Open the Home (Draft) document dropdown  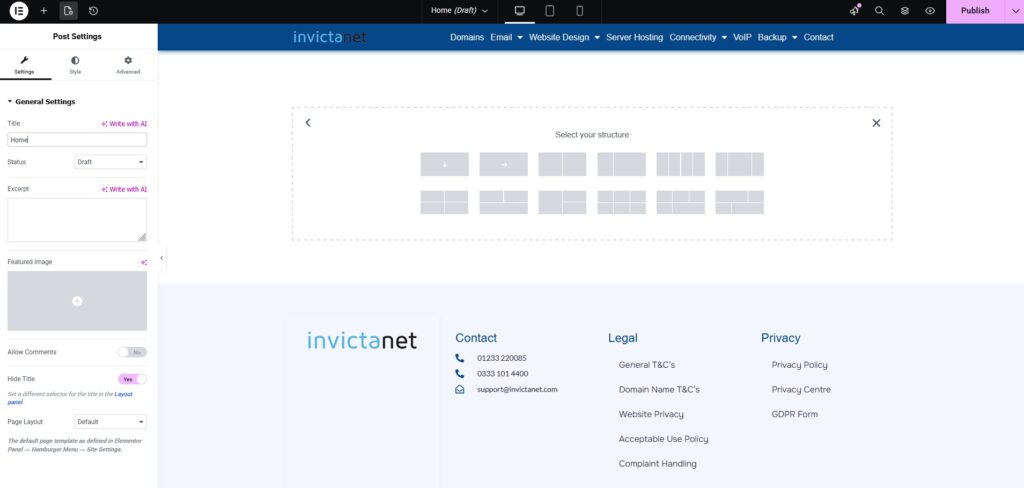460,11
